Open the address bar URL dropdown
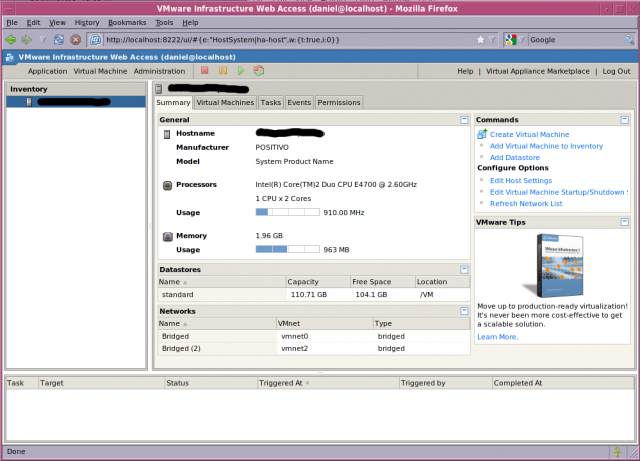 pyautogui.click(x=493, y=40)
